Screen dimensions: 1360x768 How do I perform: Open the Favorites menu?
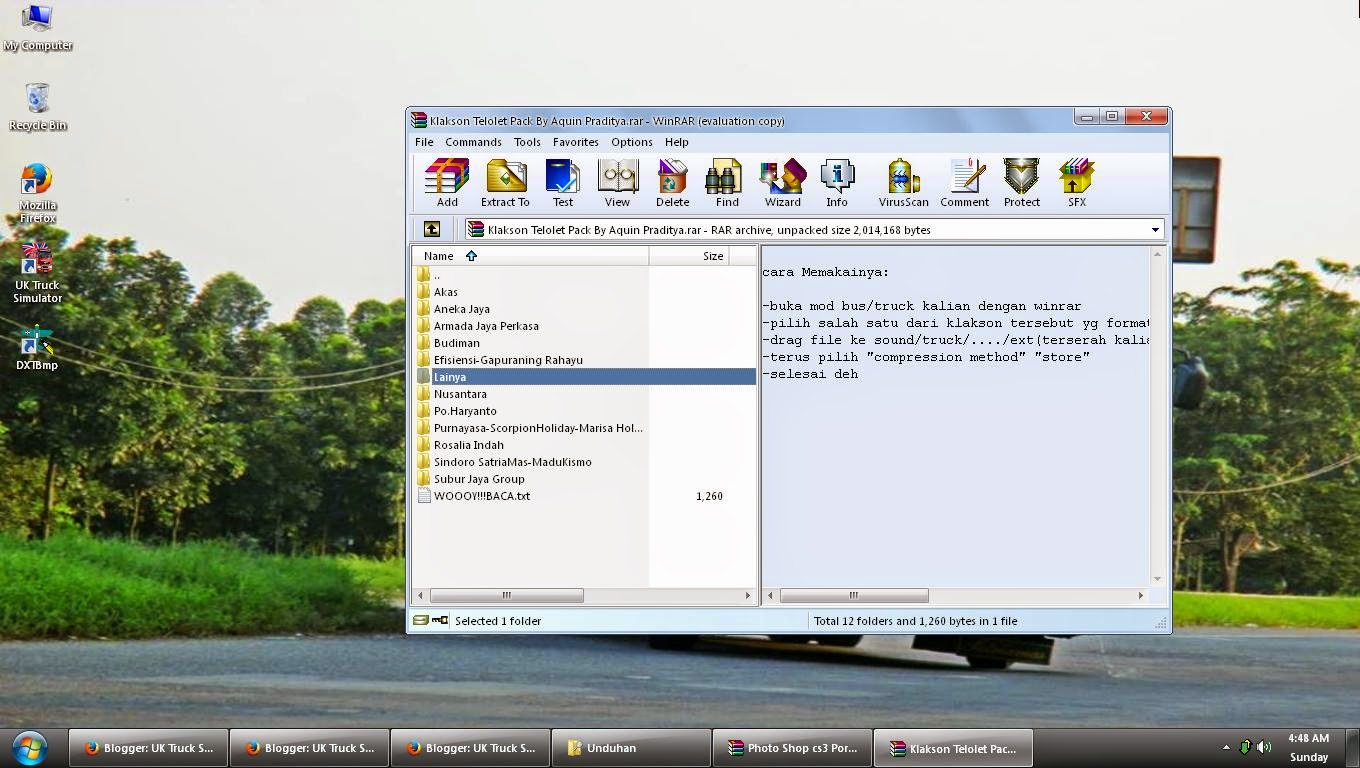tap(575, 142)
